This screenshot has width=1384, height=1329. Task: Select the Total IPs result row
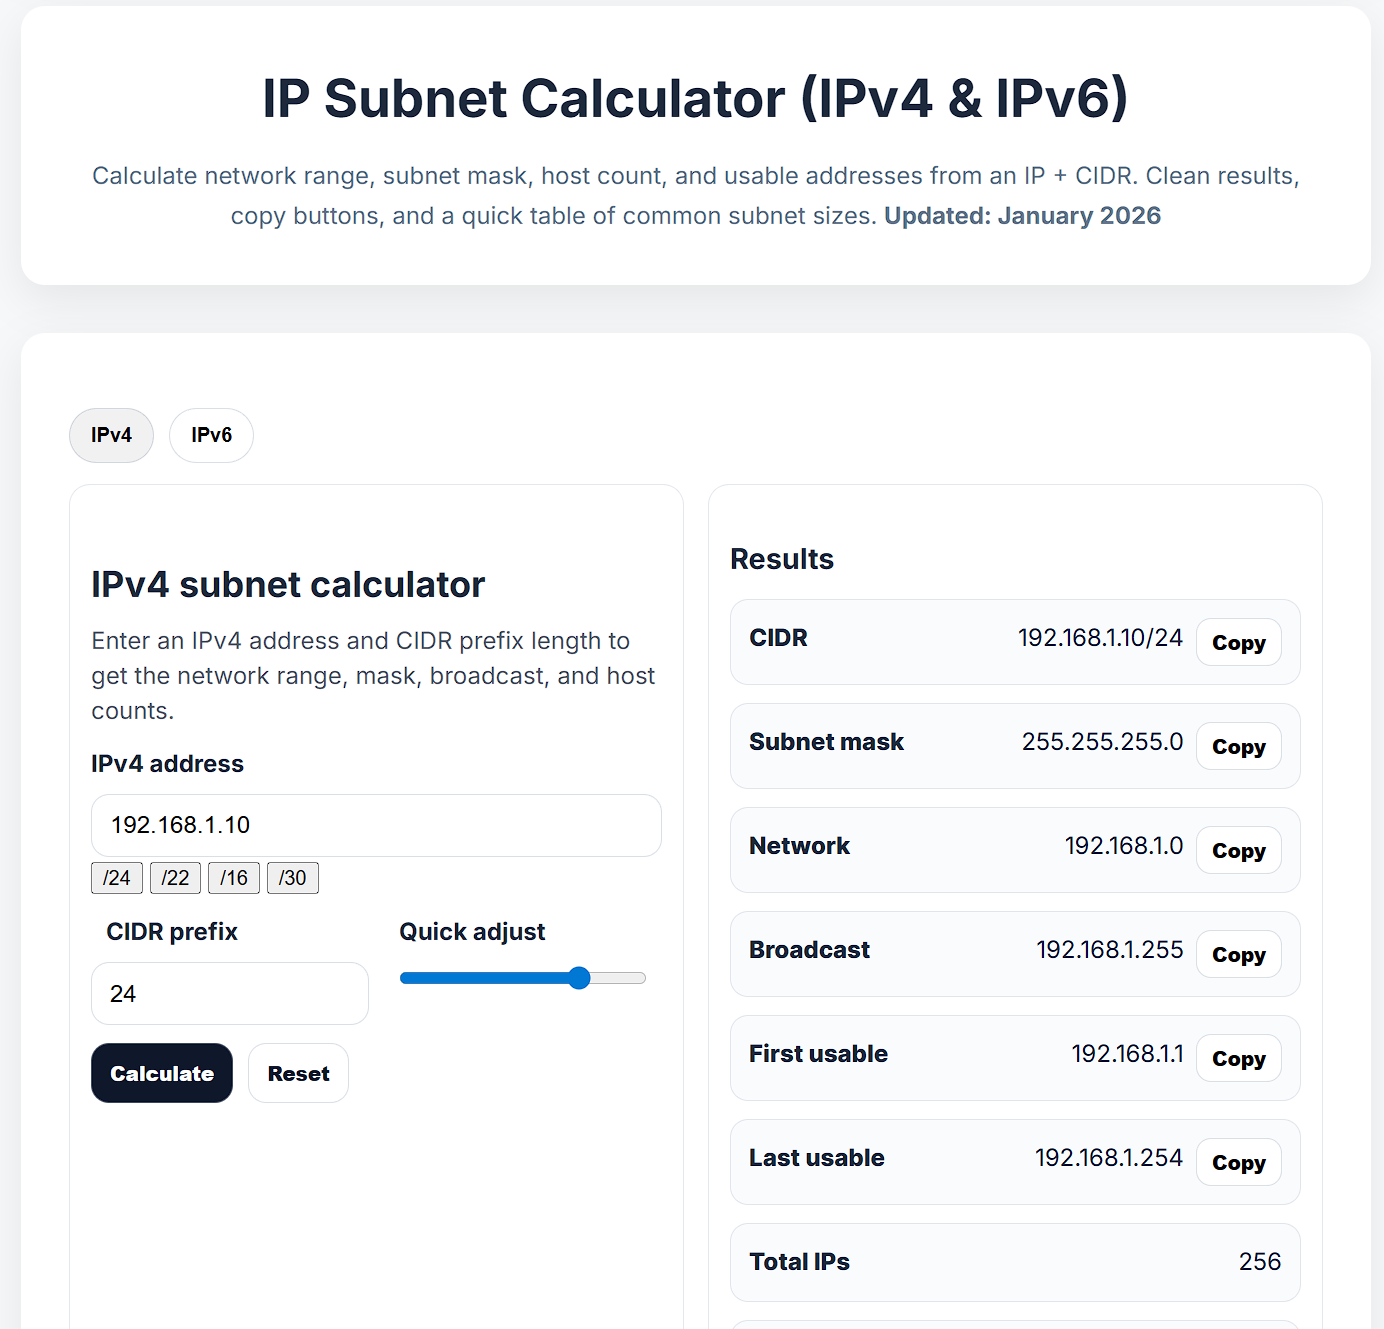click(1014, 1262)
